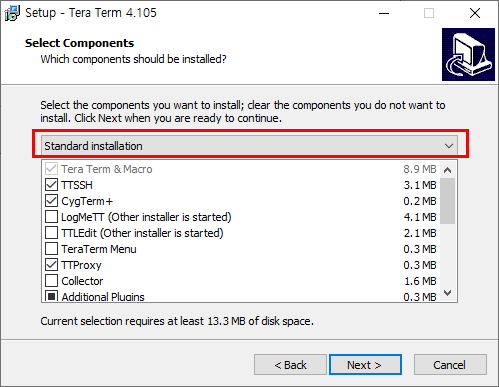
Task: Enable the TeraTerm Menu checkbox
Action: click(x=51, y=249)
